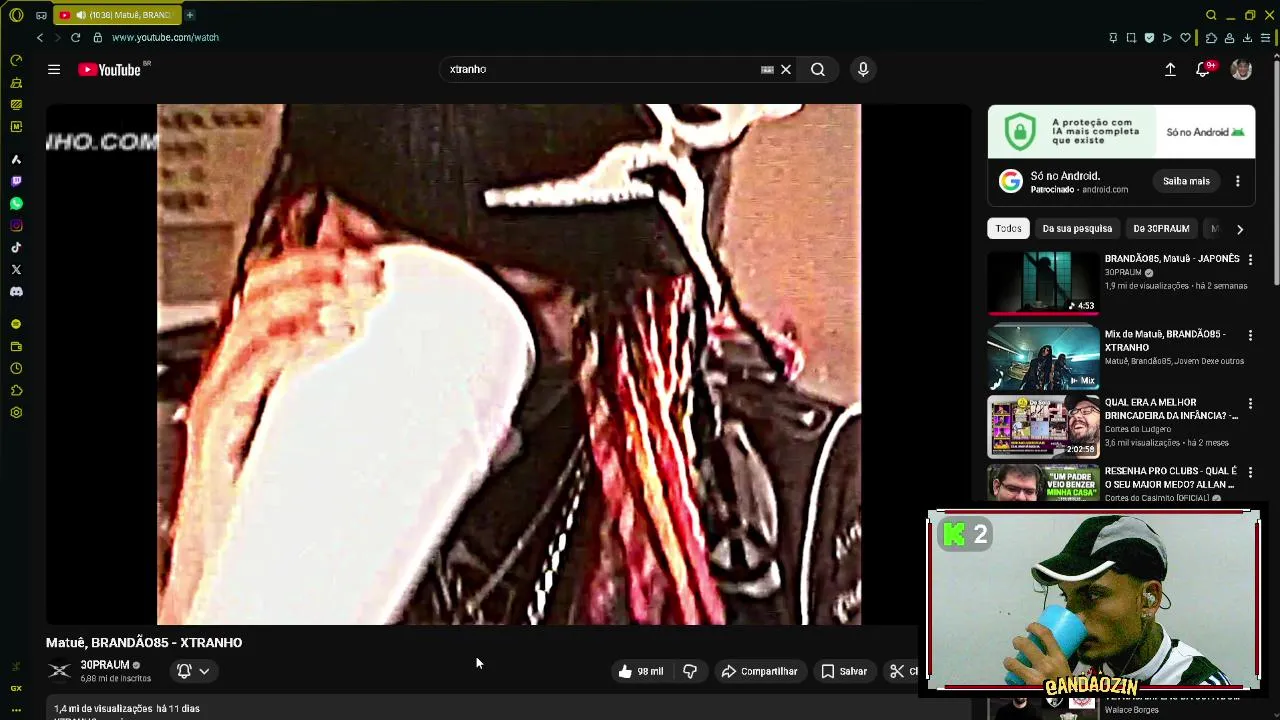Open YouTube create/upload button
Image resolution: width=1280 pixels, height=720 pixels.
(x=1170, y=69)
